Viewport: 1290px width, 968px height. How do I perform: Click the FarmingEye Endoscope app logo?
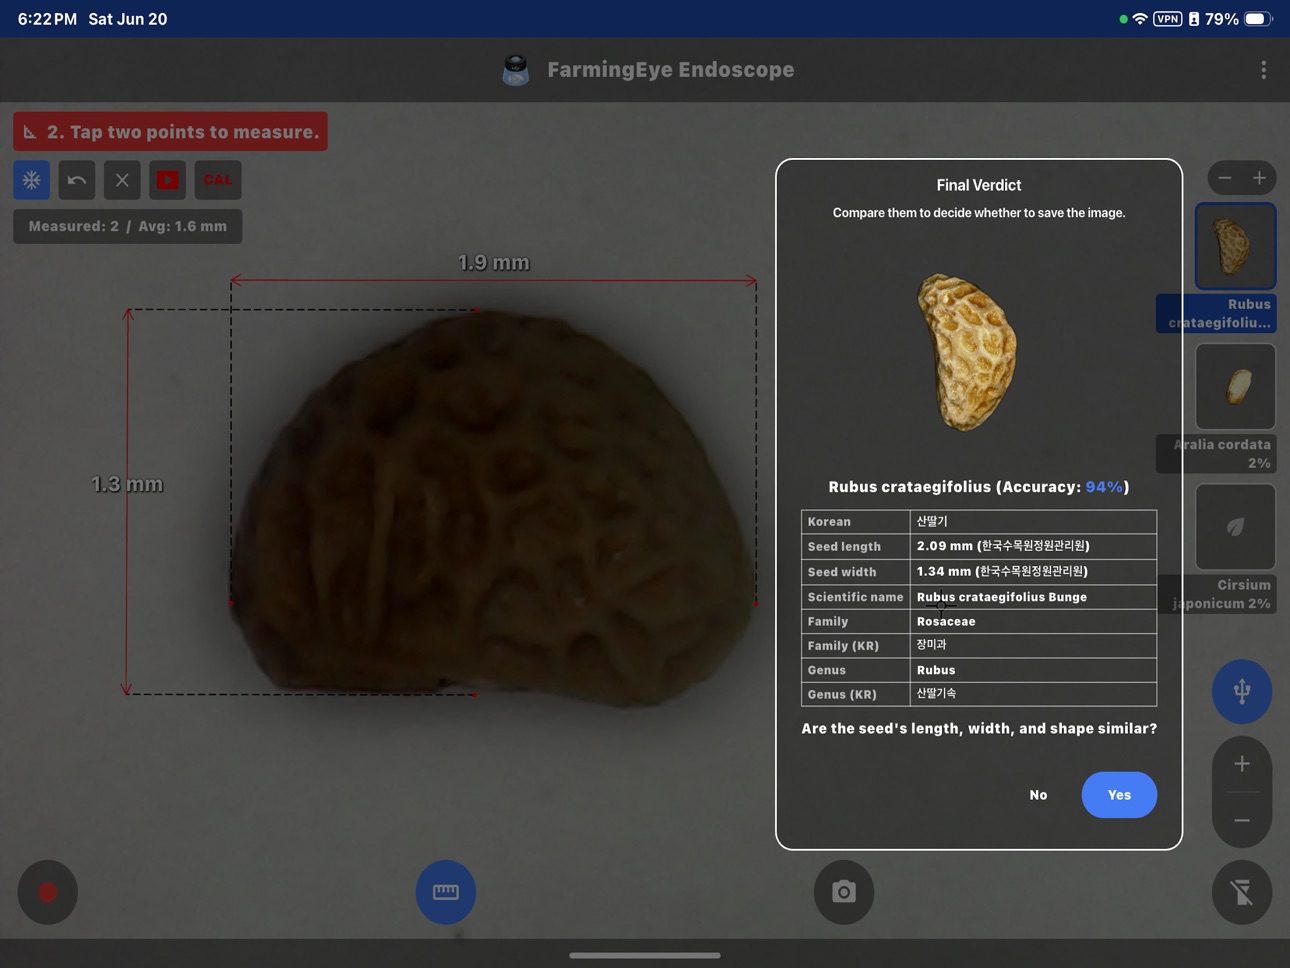click(515, 69)
